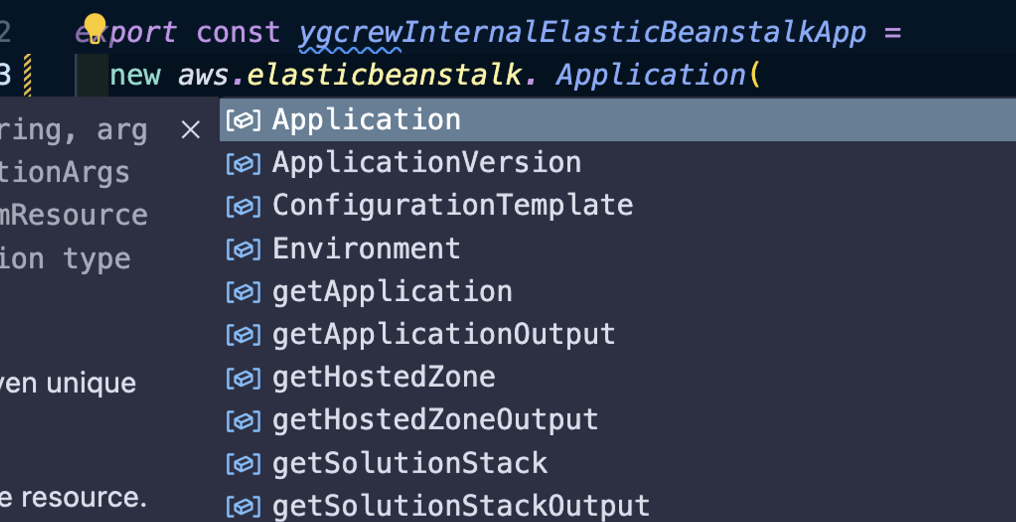Choose the getApplication completion item
Image resolution: width=1016 pixels, height=522 pixels.
pos(618,291)
